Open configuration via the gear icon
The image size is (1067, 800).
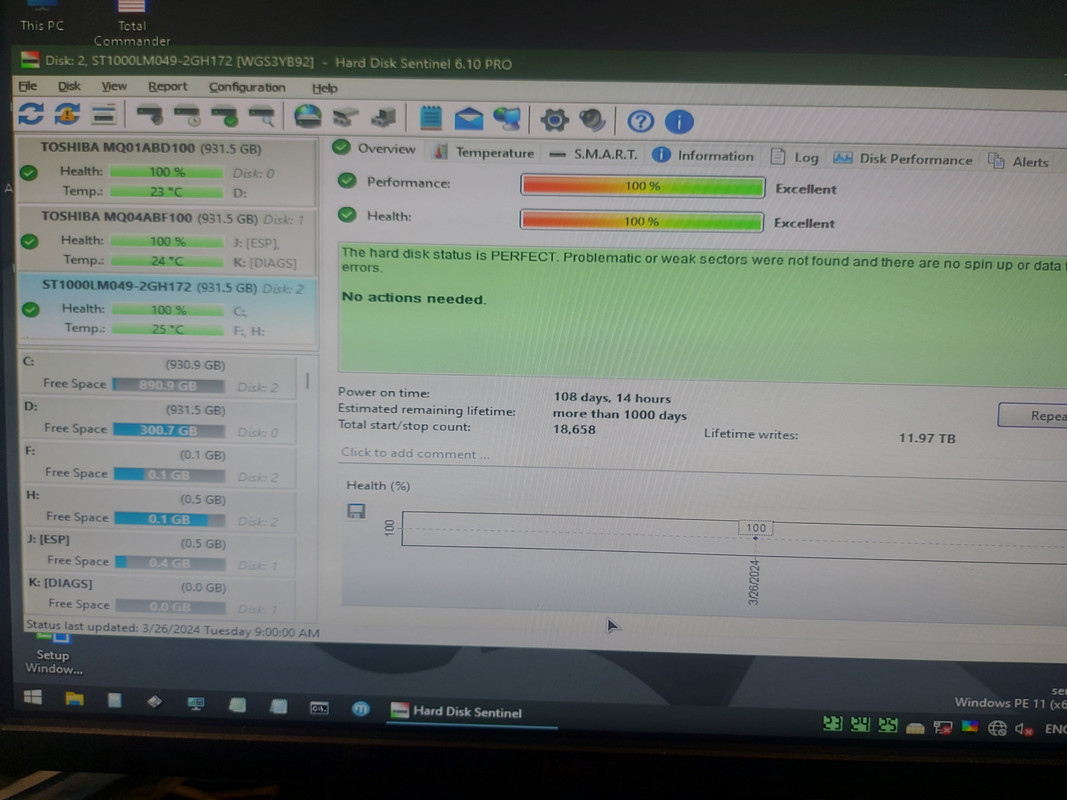click(554, 120)
